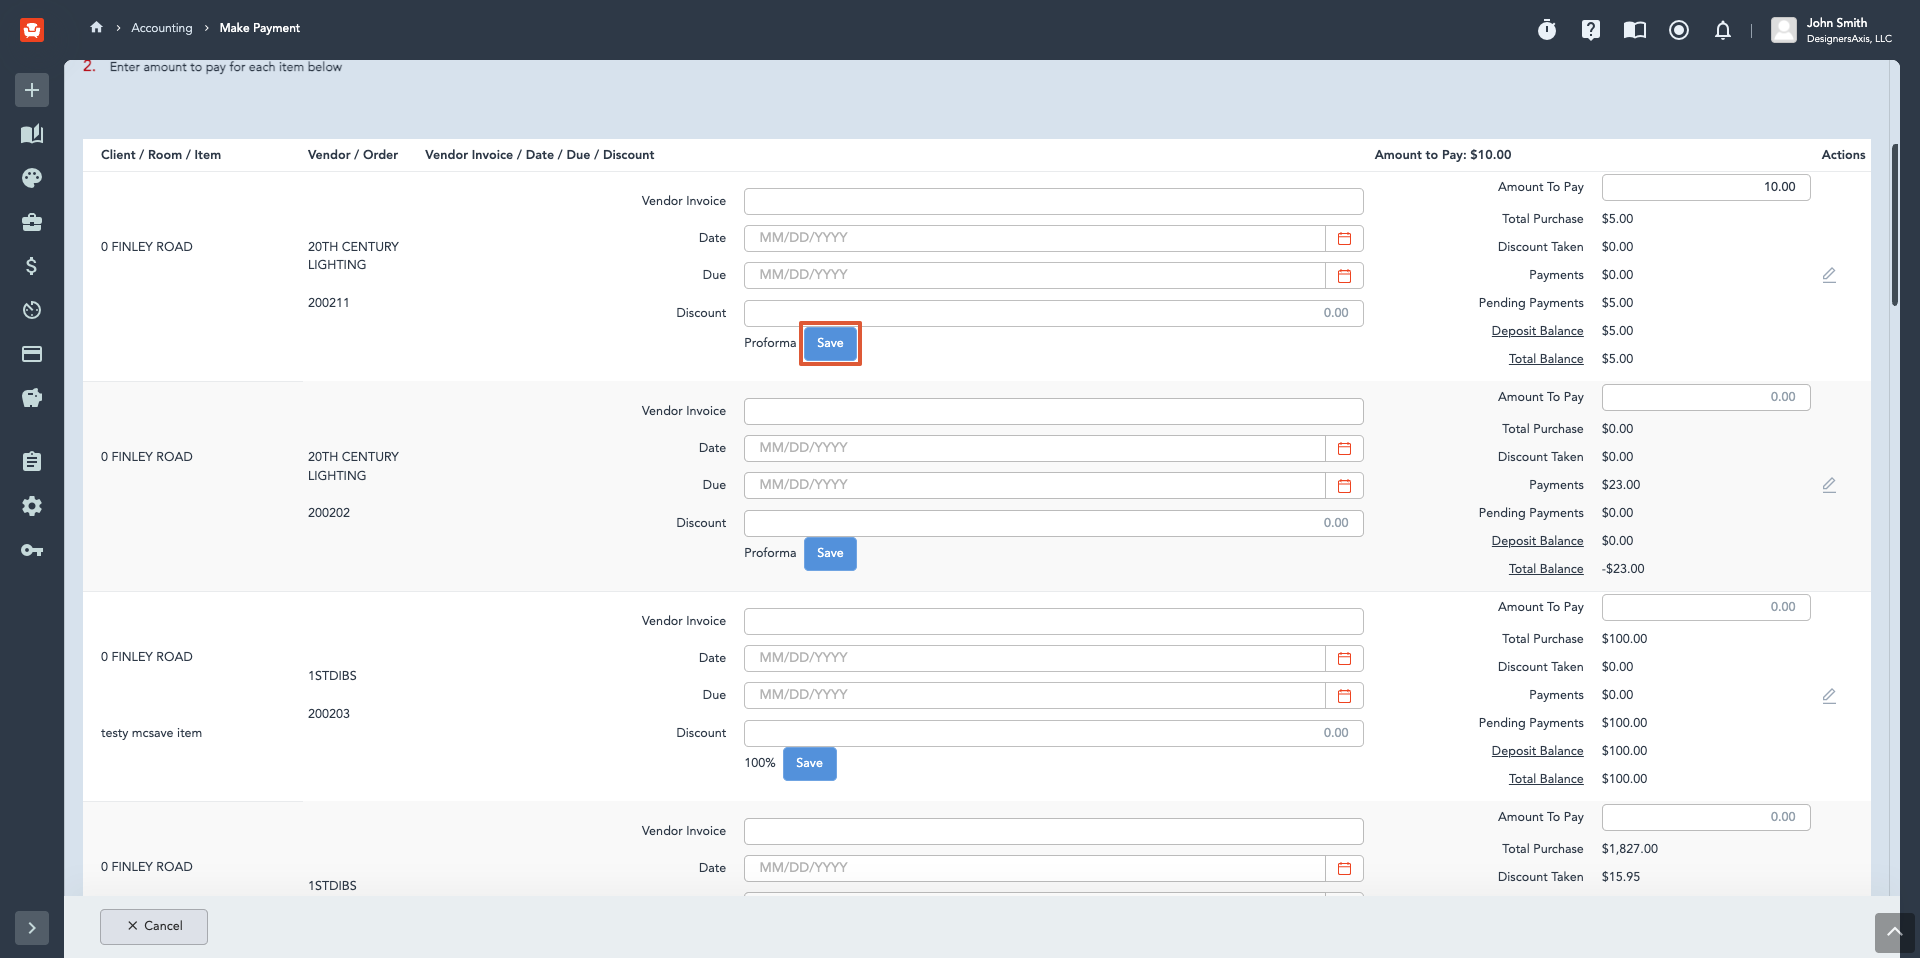This screenshot has width=1920, height=958.
Task: Open the guide book icon in header
Action: pyautogui.click(x=1635, y=30)
